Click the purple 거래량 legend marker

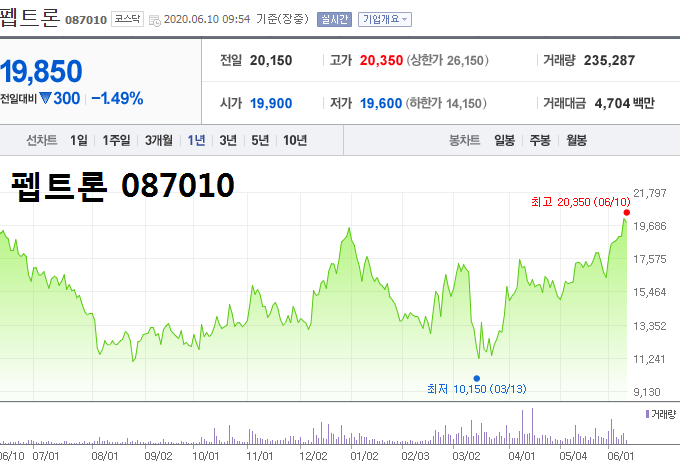coord(647,414)
